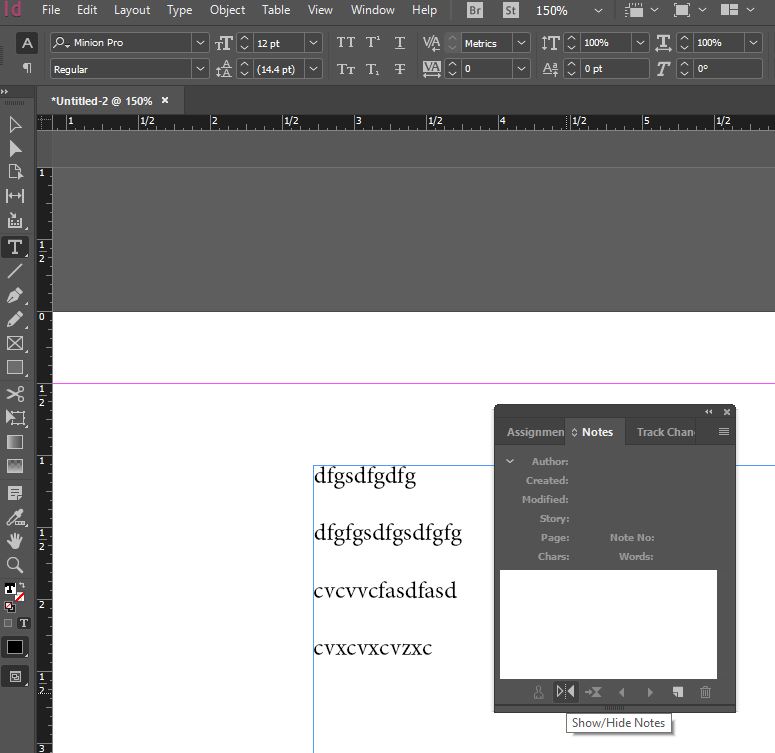This screenshot has width=775, height=753.
Task: Toggle Underline formatting
Action: pyautogui.click(x=400, y=43)
